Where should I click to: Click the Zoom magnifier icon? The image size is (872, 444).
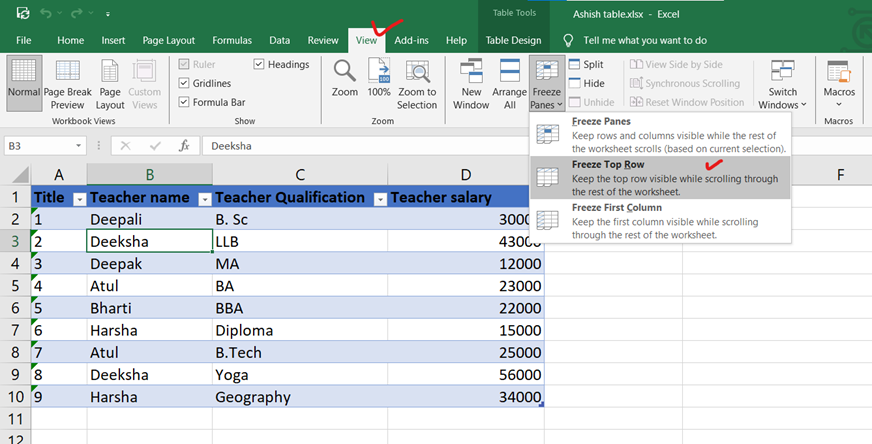[345, 75]
